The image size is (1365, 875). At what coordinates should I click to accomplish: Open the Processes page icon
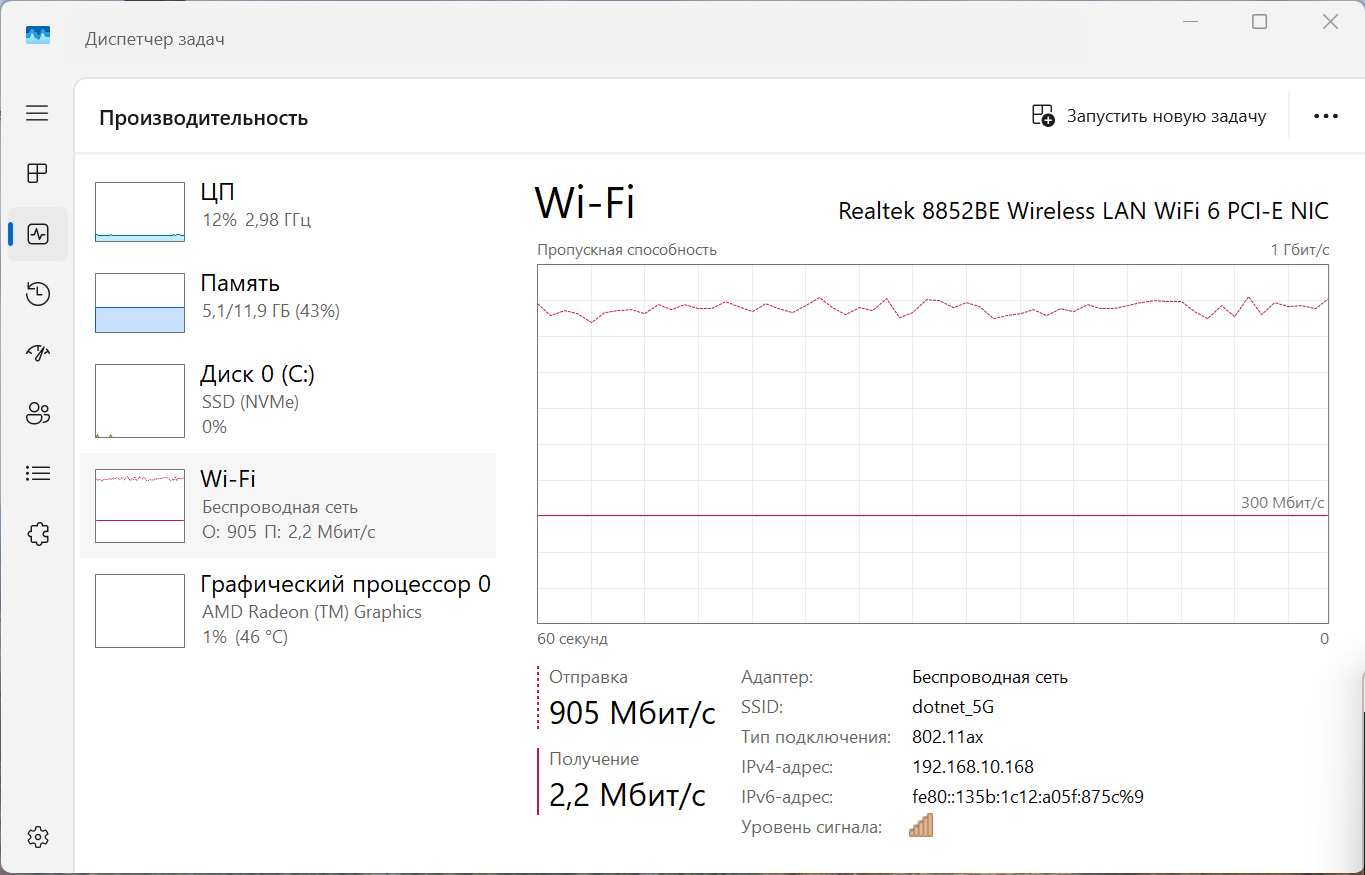pyautogui.click(x=37, y=173)
